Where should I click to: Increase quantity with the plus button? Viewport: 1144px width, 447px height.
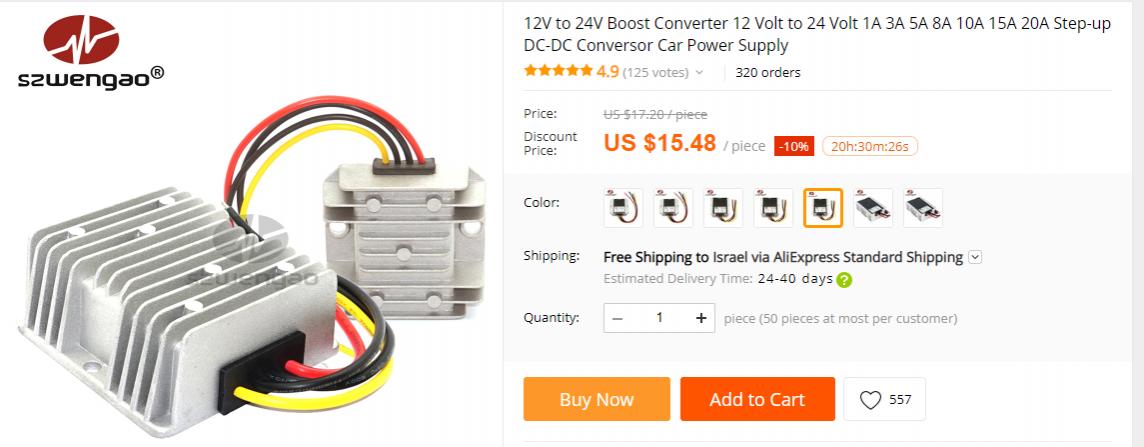coord(701,318)
